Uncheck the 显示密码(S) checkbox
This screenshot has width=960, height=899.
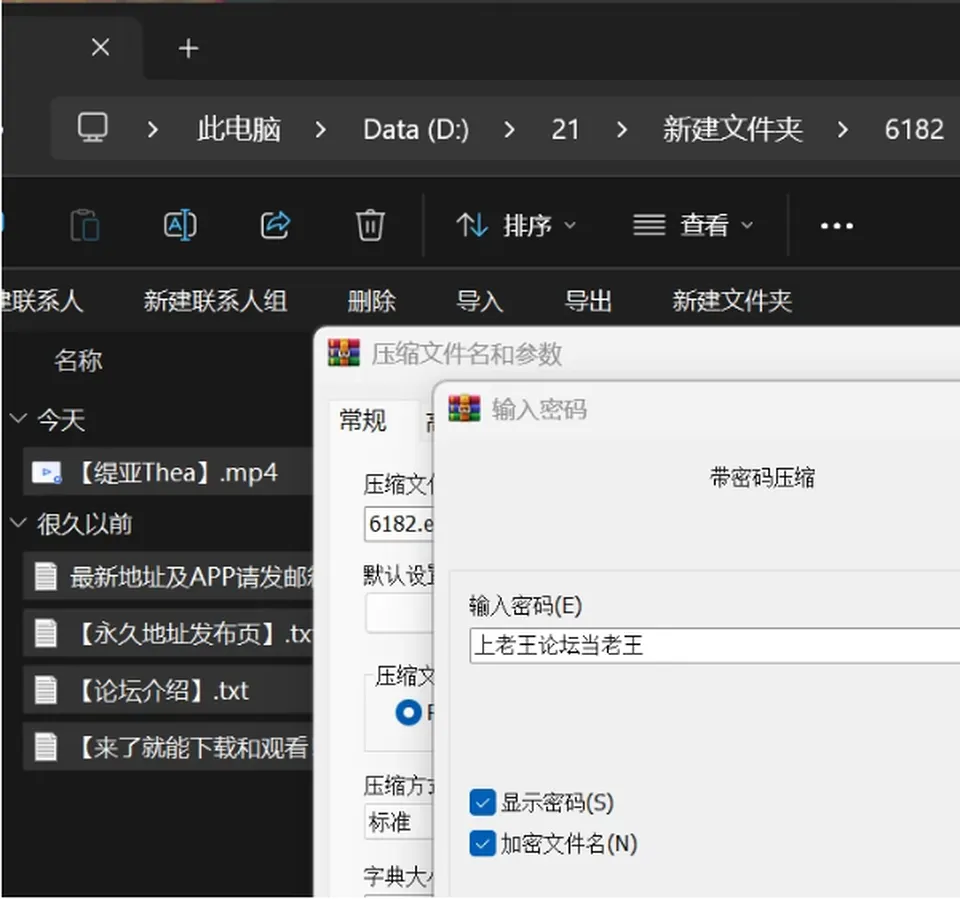point(482,802)
